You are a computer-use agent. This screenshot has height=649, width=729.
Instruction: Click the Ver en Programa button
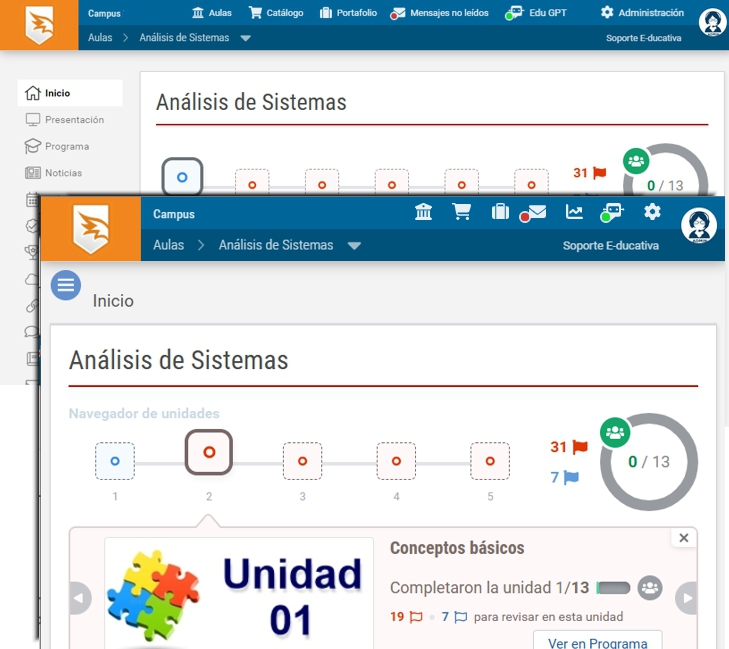tap(597, 643)
